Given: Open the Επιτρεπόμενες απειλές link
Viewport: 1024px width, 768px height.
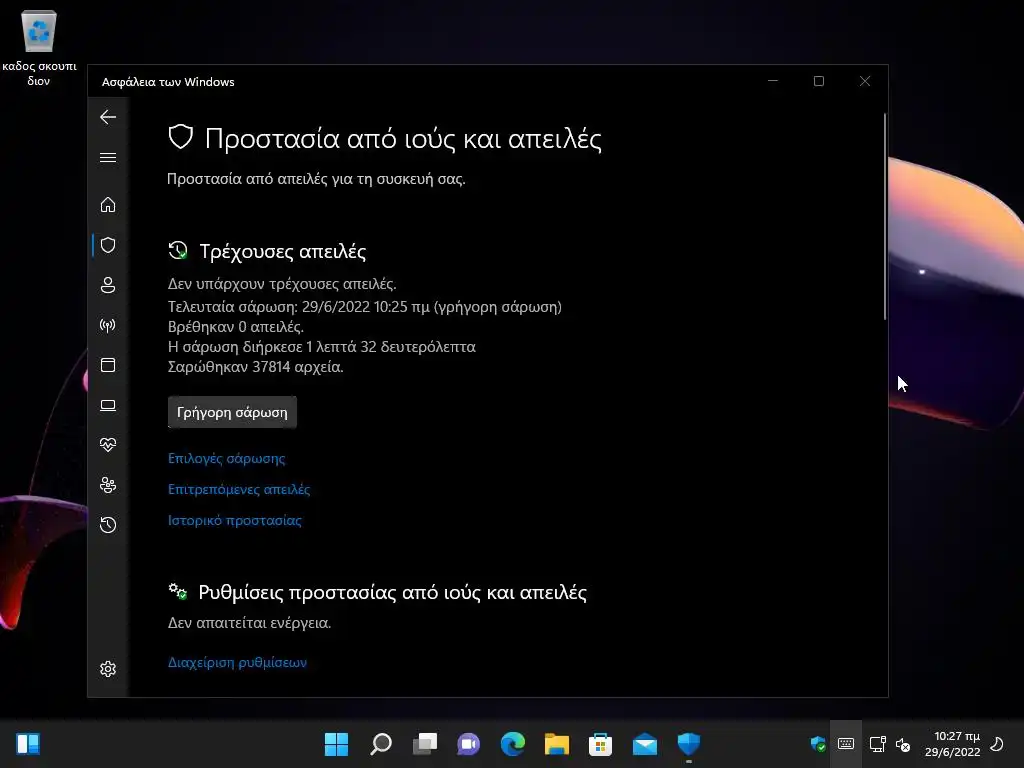Looking at the screenshot, I should click(239, 489).
